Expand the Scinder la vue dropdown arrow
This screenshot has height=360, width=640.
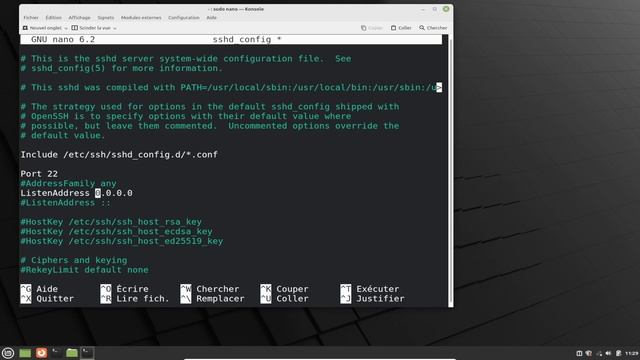(x=115, y=28)
